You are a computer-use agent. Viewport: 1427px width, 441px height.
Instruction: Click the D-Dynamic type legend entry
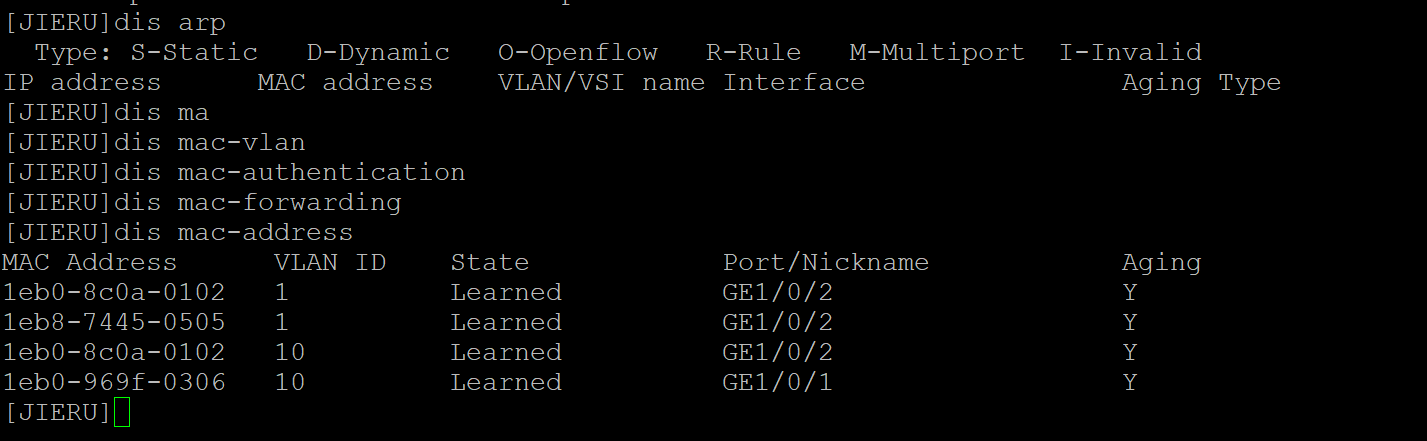378,52
